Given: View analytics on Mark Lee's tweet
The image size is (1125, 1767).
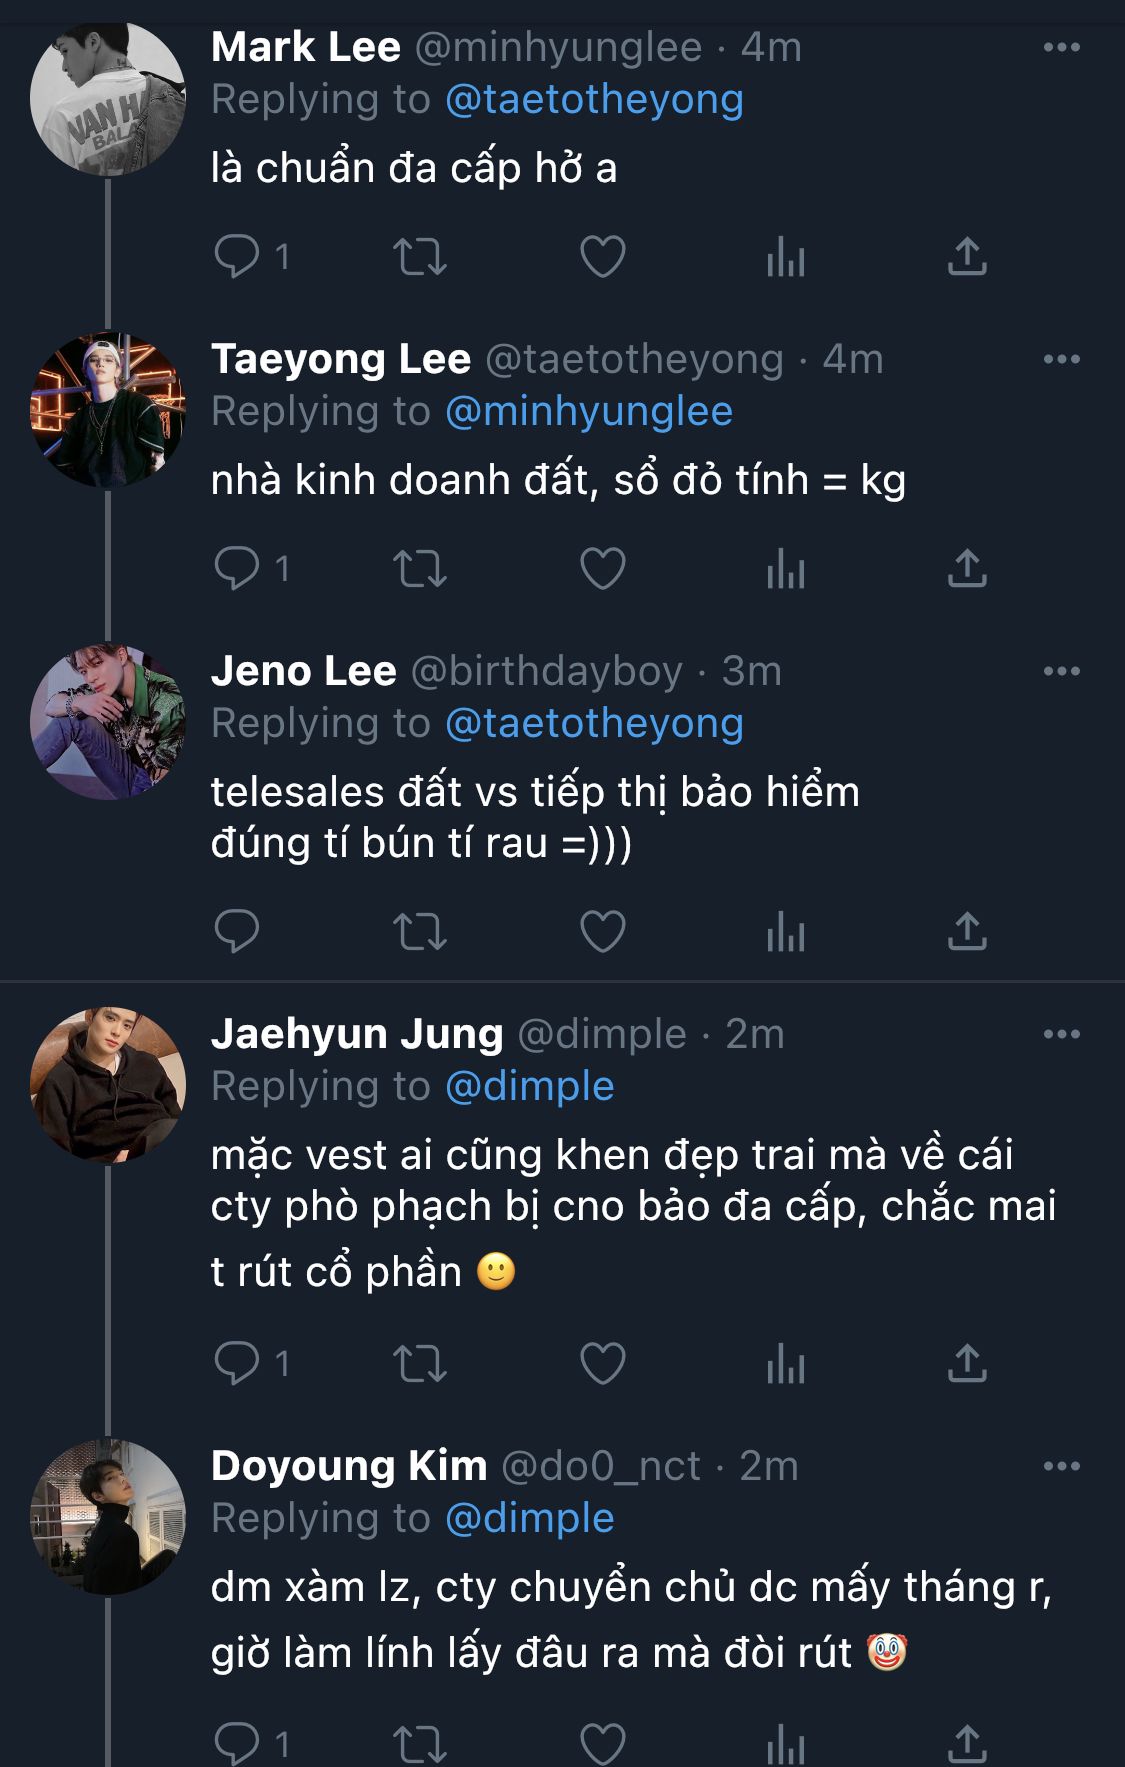Looking at the screenshot, I should [786, 257].
